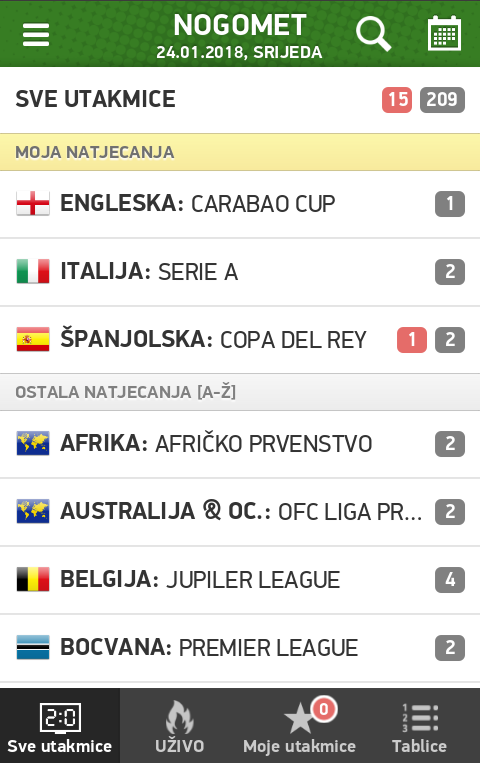The width and height of the screenshot is (480, 763).
Task: Open the Moje utakmice tab
Action: tap(300, 726)
